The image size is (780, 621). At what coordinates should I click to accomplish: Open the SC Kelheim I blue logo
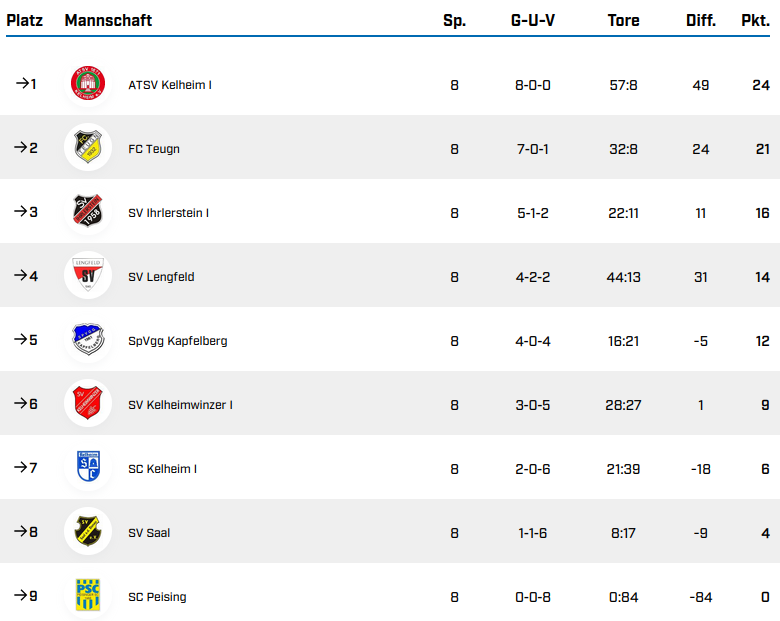[x=88, y=468]
